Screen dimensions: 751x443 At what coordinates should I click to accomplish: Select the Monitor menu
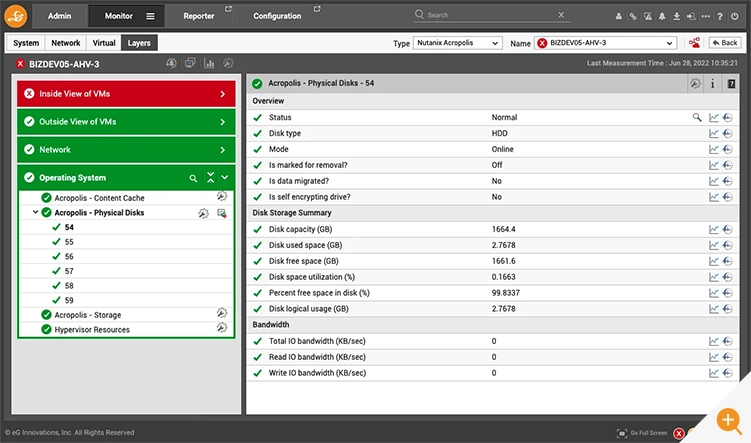tap(118, 16)
